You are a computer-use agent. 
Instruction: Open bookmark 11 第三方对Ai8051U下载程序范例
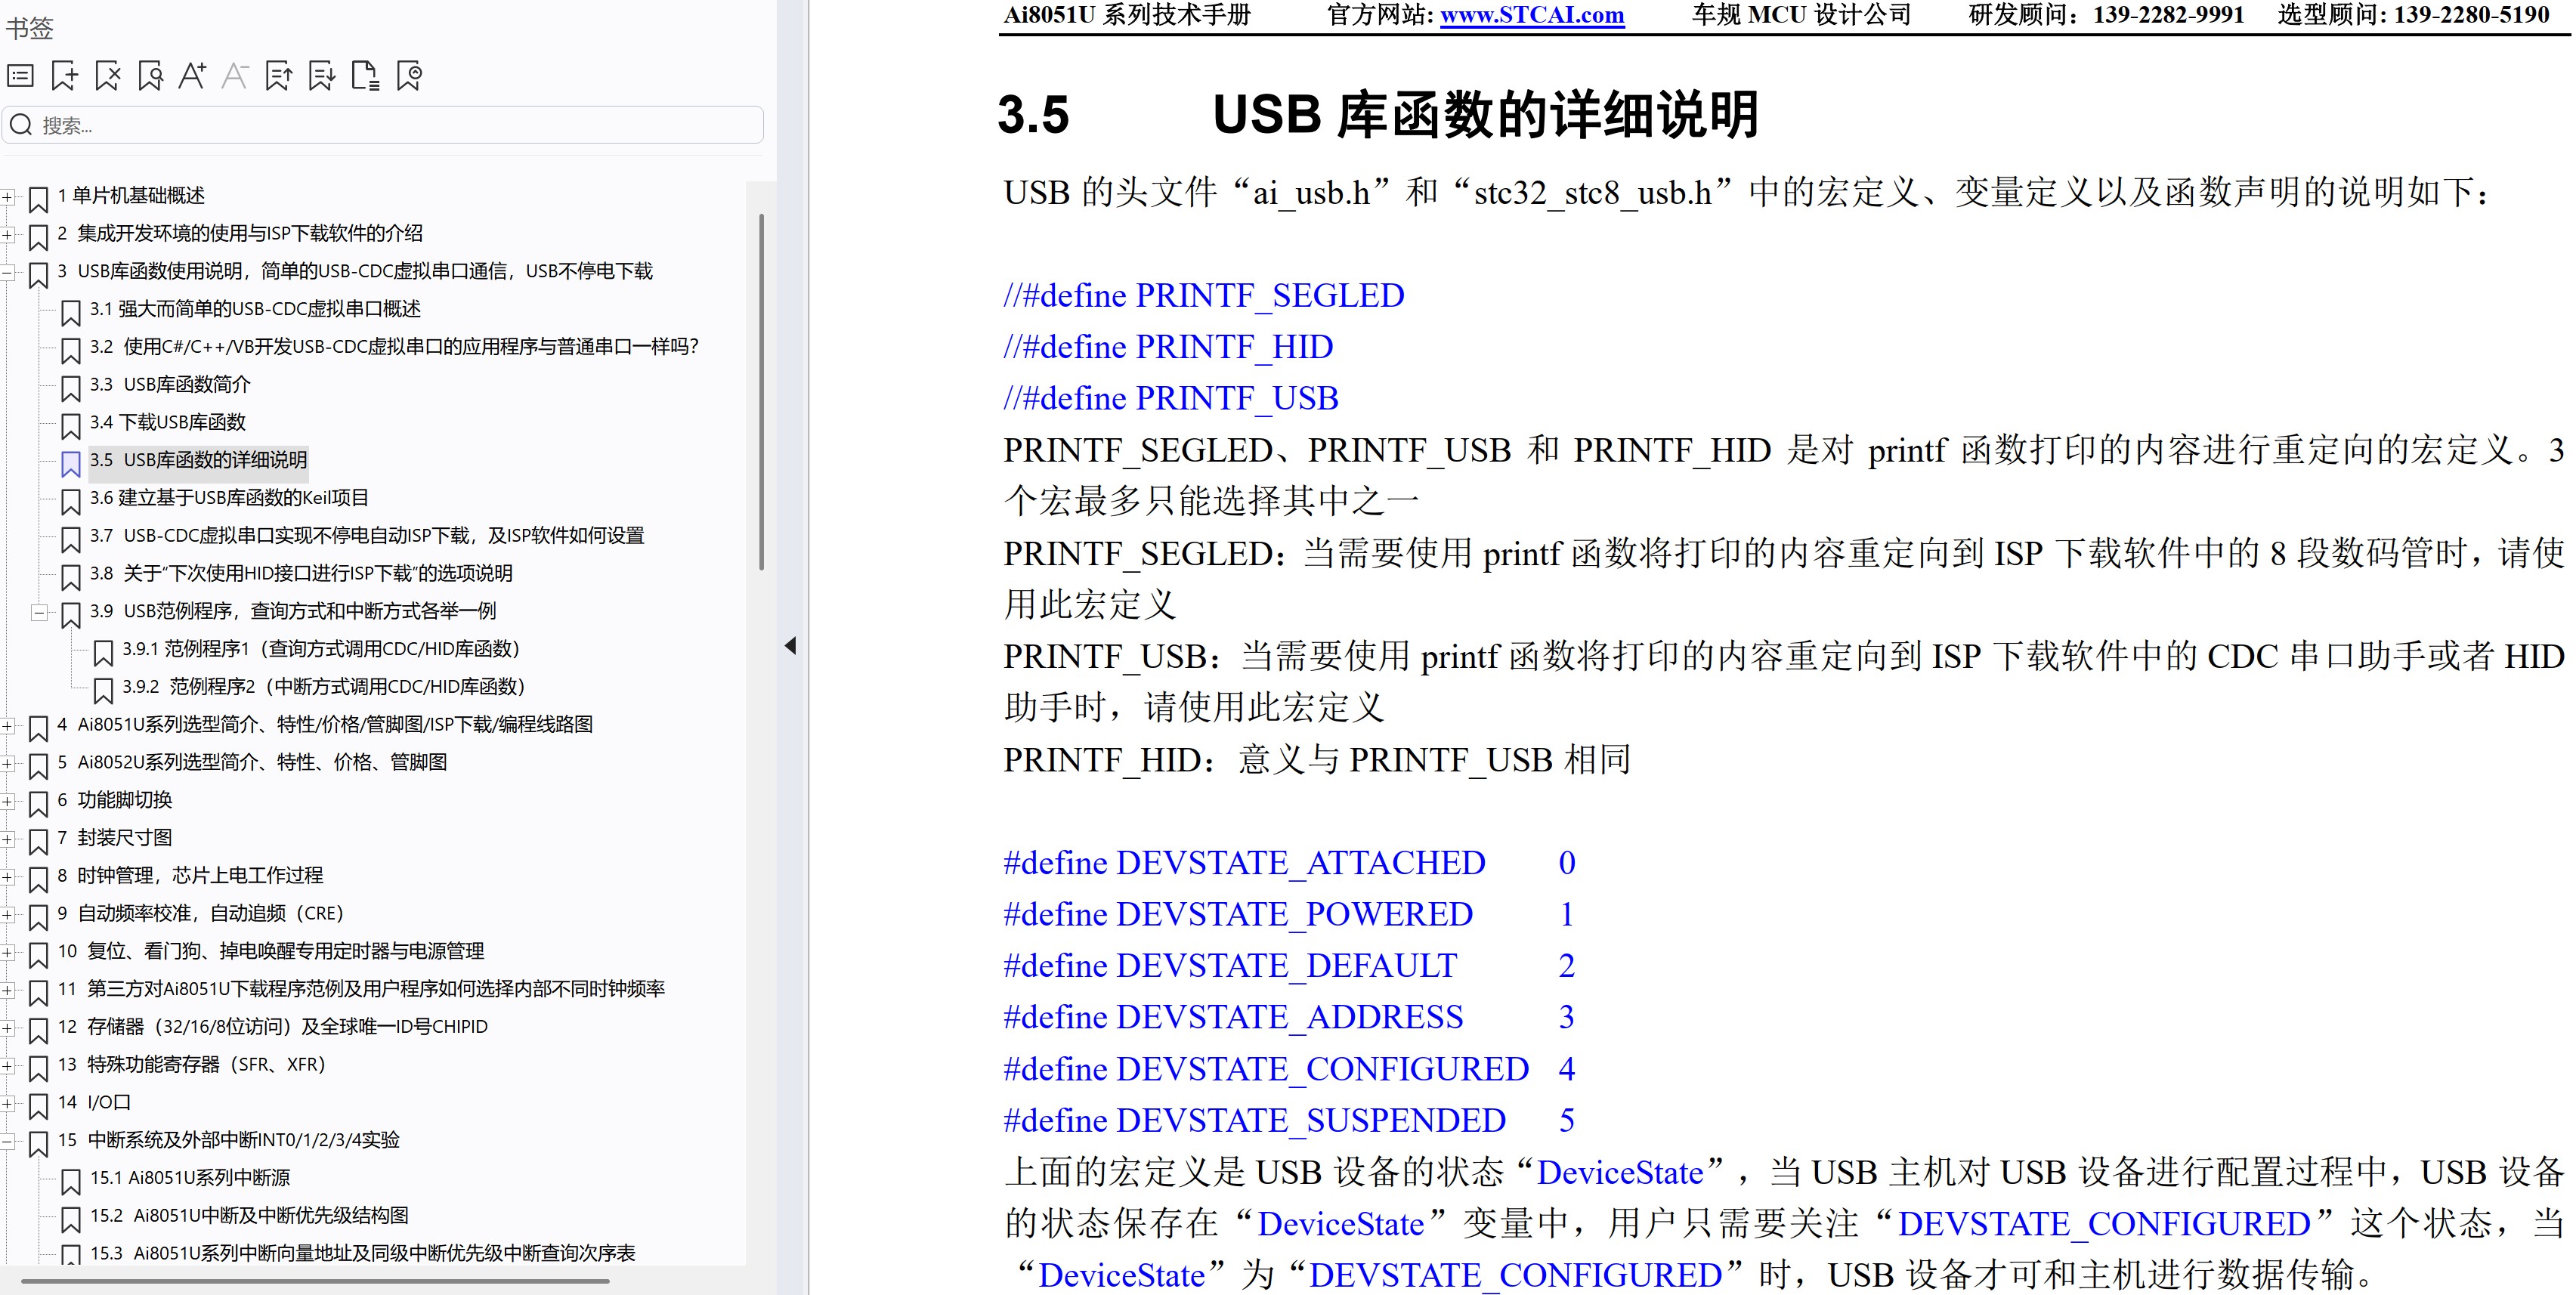coord(361,989)
